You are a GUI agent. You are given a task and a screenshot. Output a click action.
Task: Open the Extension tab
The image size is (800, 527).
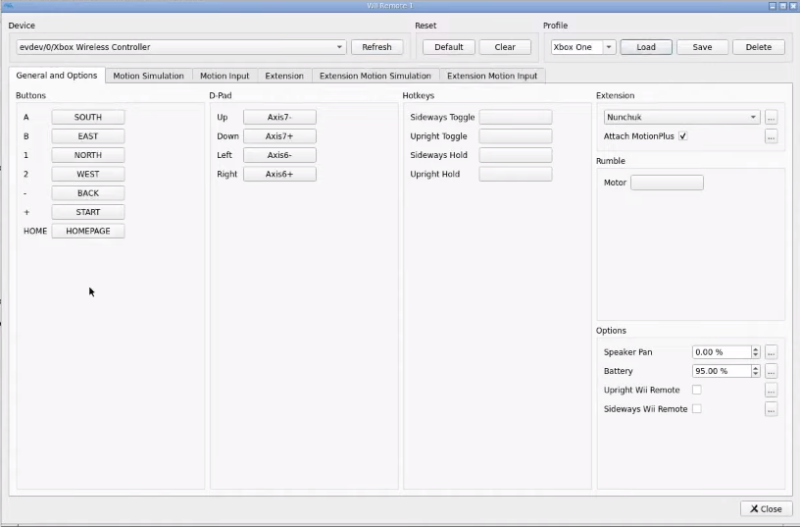pyautogui.click(x=284, y=76)
